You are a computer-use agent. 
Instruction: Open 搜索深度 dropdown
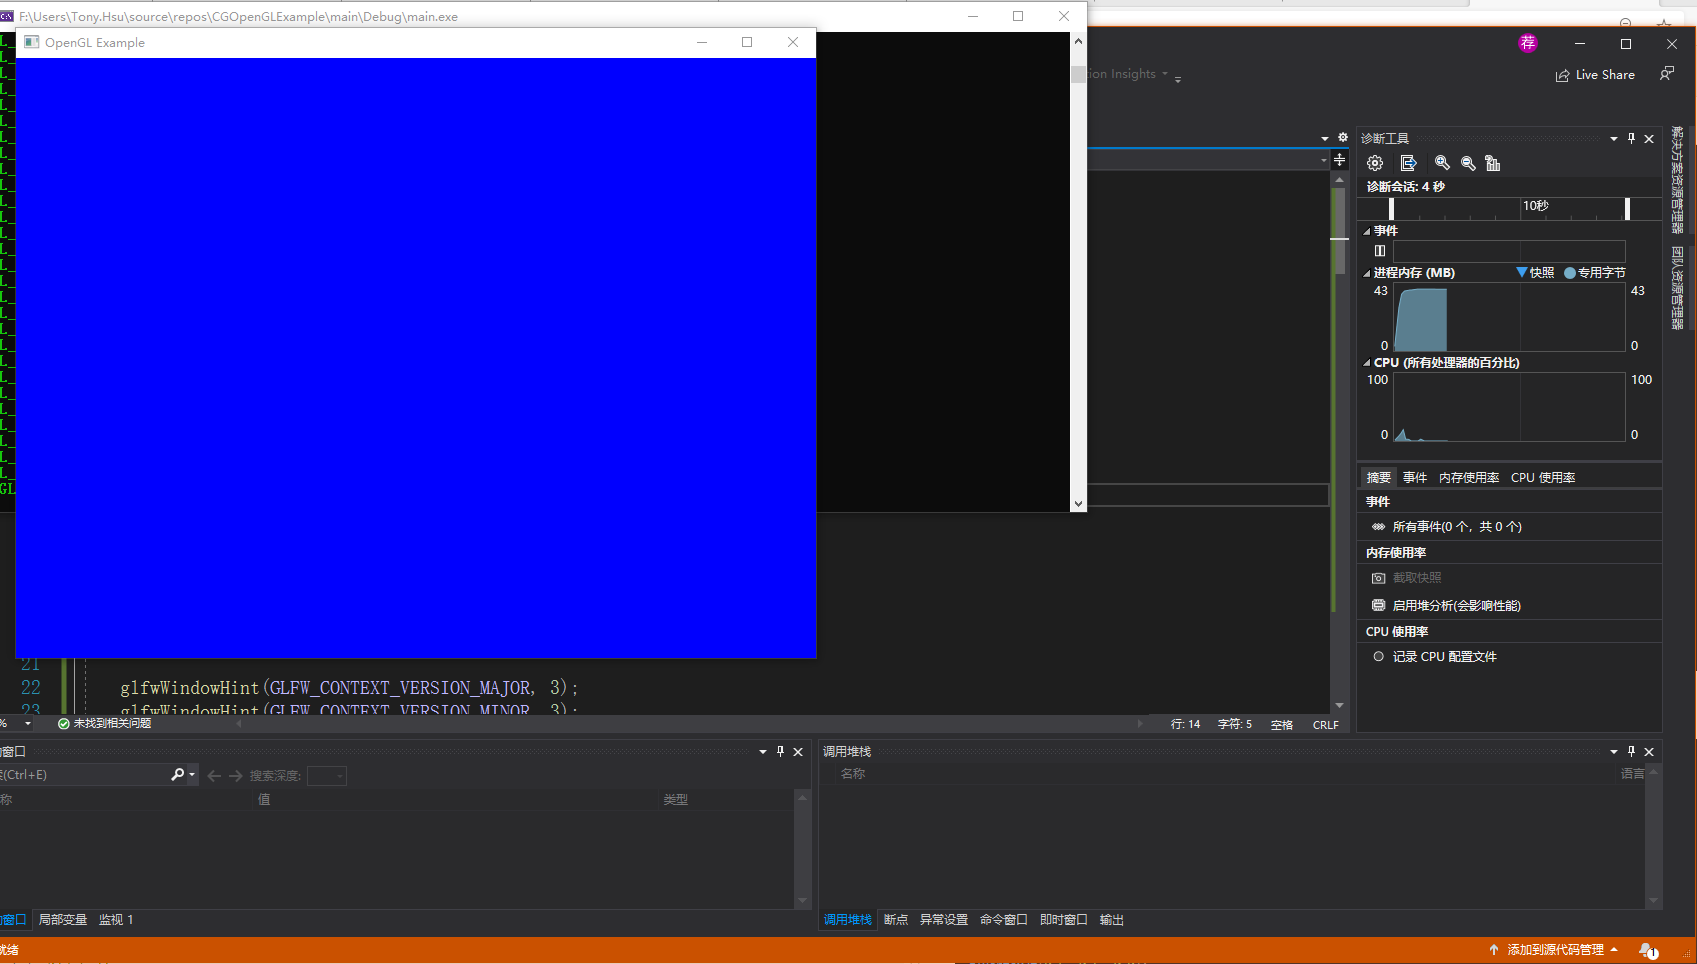(327, 776)
